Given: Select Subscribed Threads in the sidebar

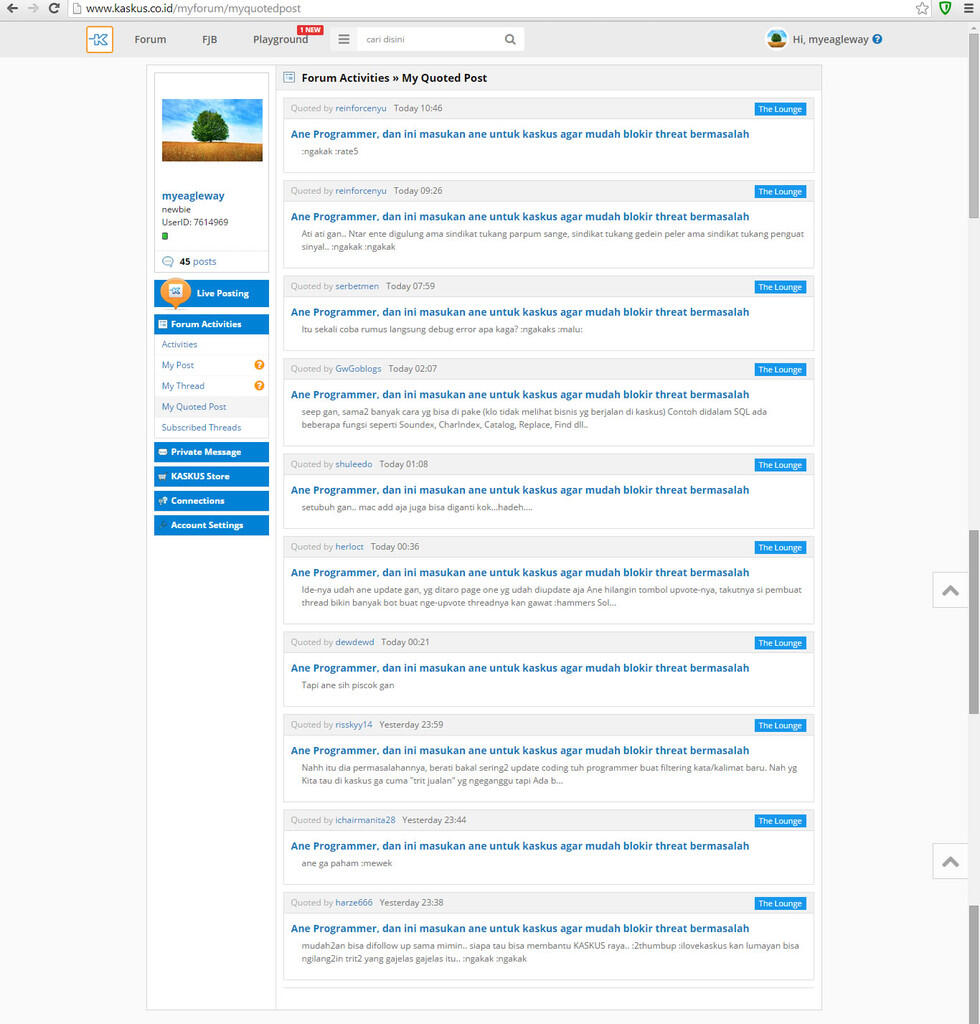Looking at the screenshot, I should tap(201, 427).
